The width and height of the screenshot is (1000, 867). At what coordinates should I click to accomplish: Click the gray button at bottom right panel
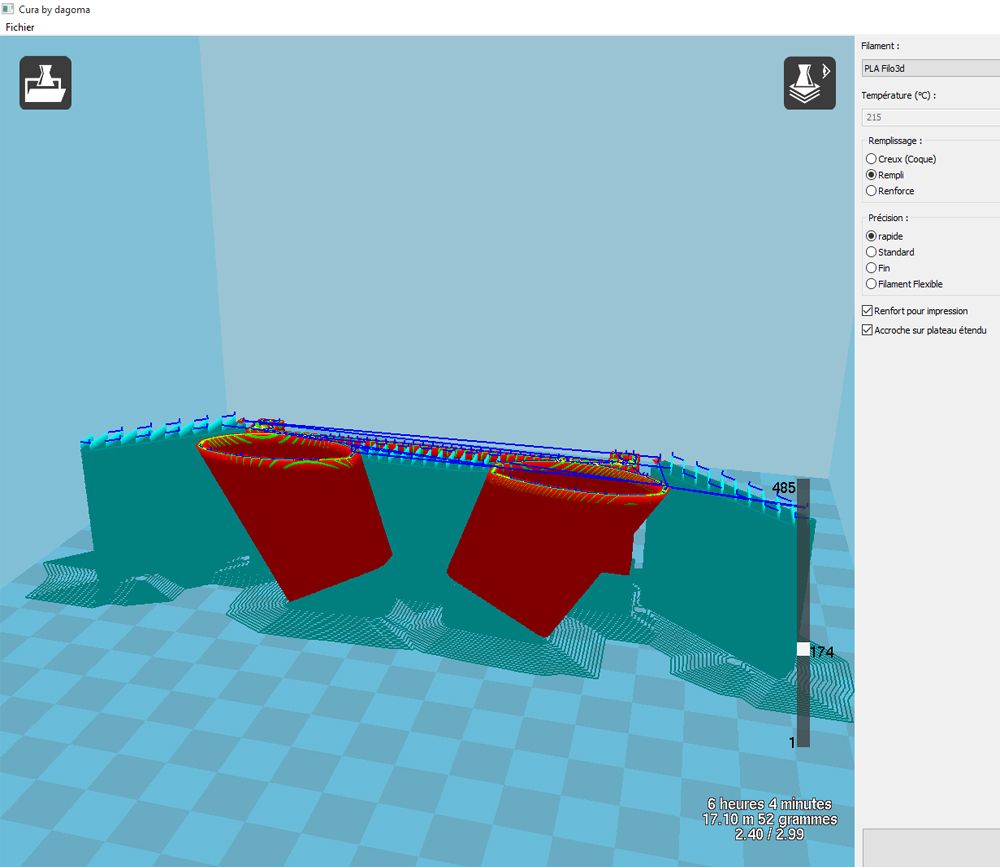(x=931, y=848)
